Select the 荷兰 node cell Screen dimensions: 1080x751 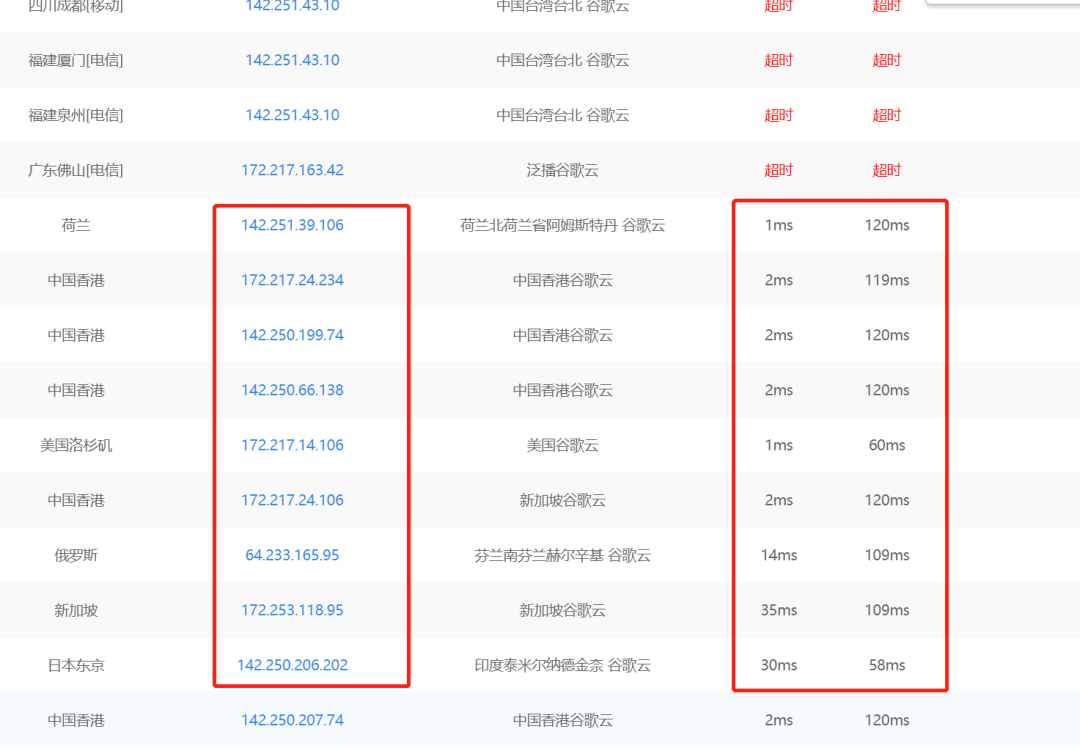tap(76, 225)
